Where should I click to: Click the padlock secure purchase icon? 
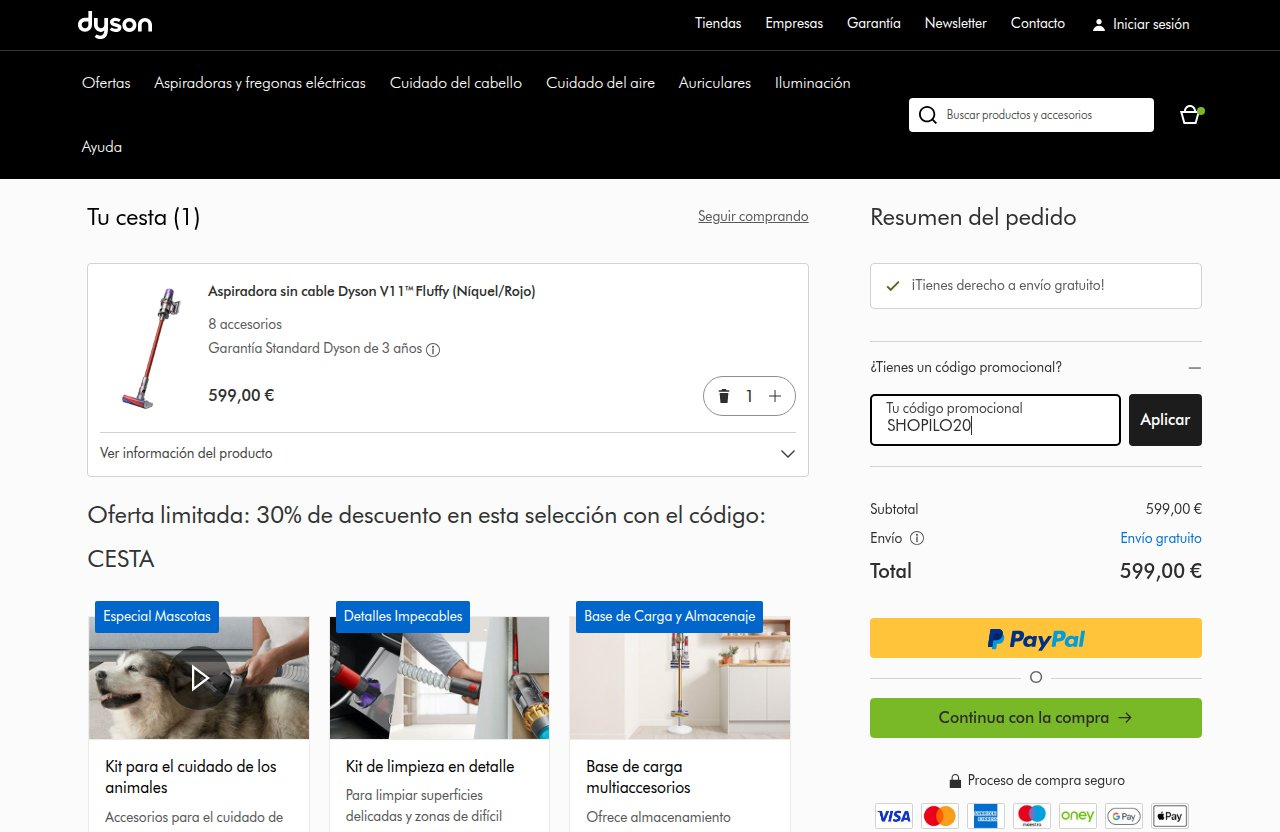(955, 781)
